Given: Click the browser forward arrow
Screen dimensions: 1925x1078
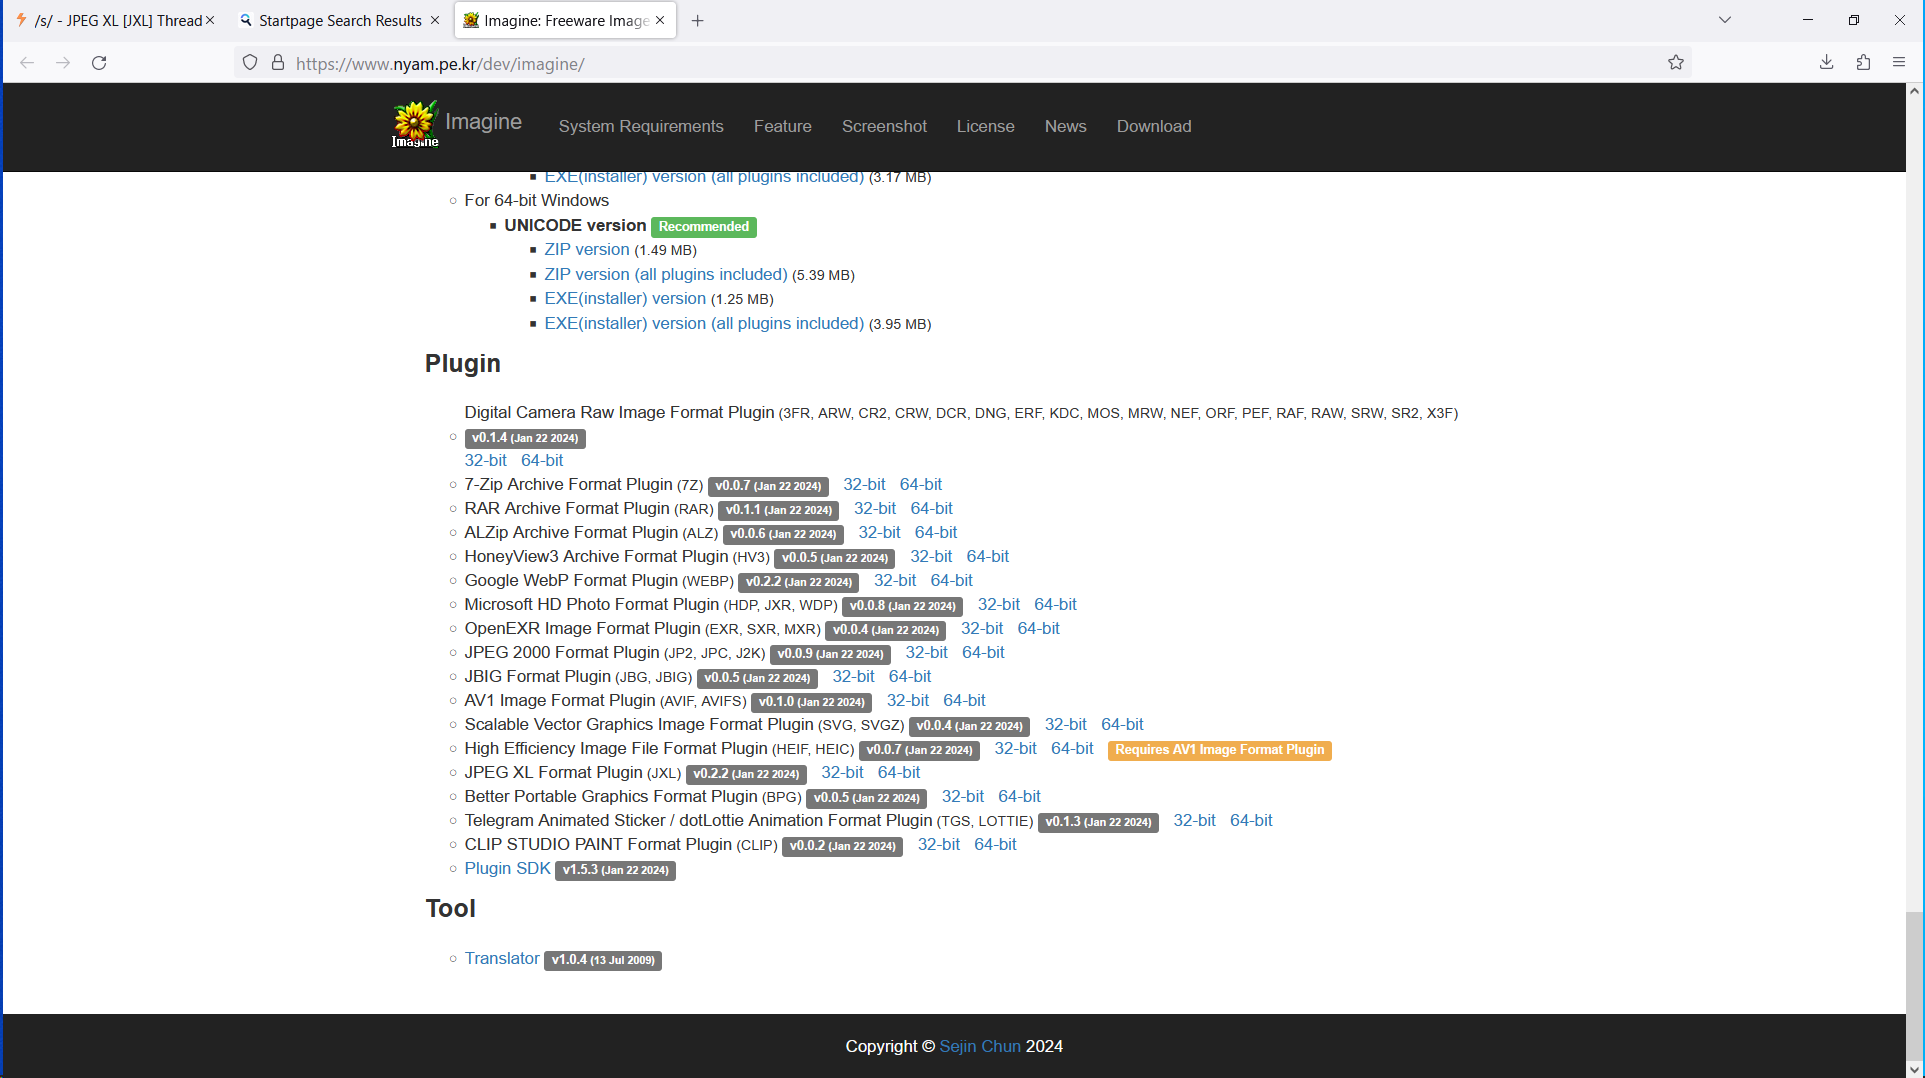Looking at the screenshot, I should coord(63,63).
